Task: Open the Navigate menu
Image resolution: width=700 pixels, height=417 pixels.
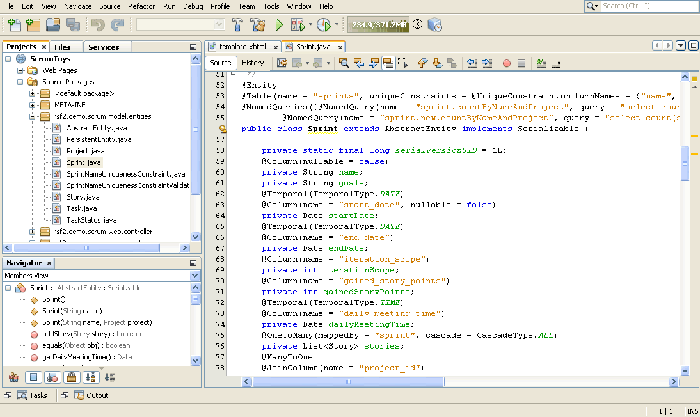Action: (x=78, y=6)
